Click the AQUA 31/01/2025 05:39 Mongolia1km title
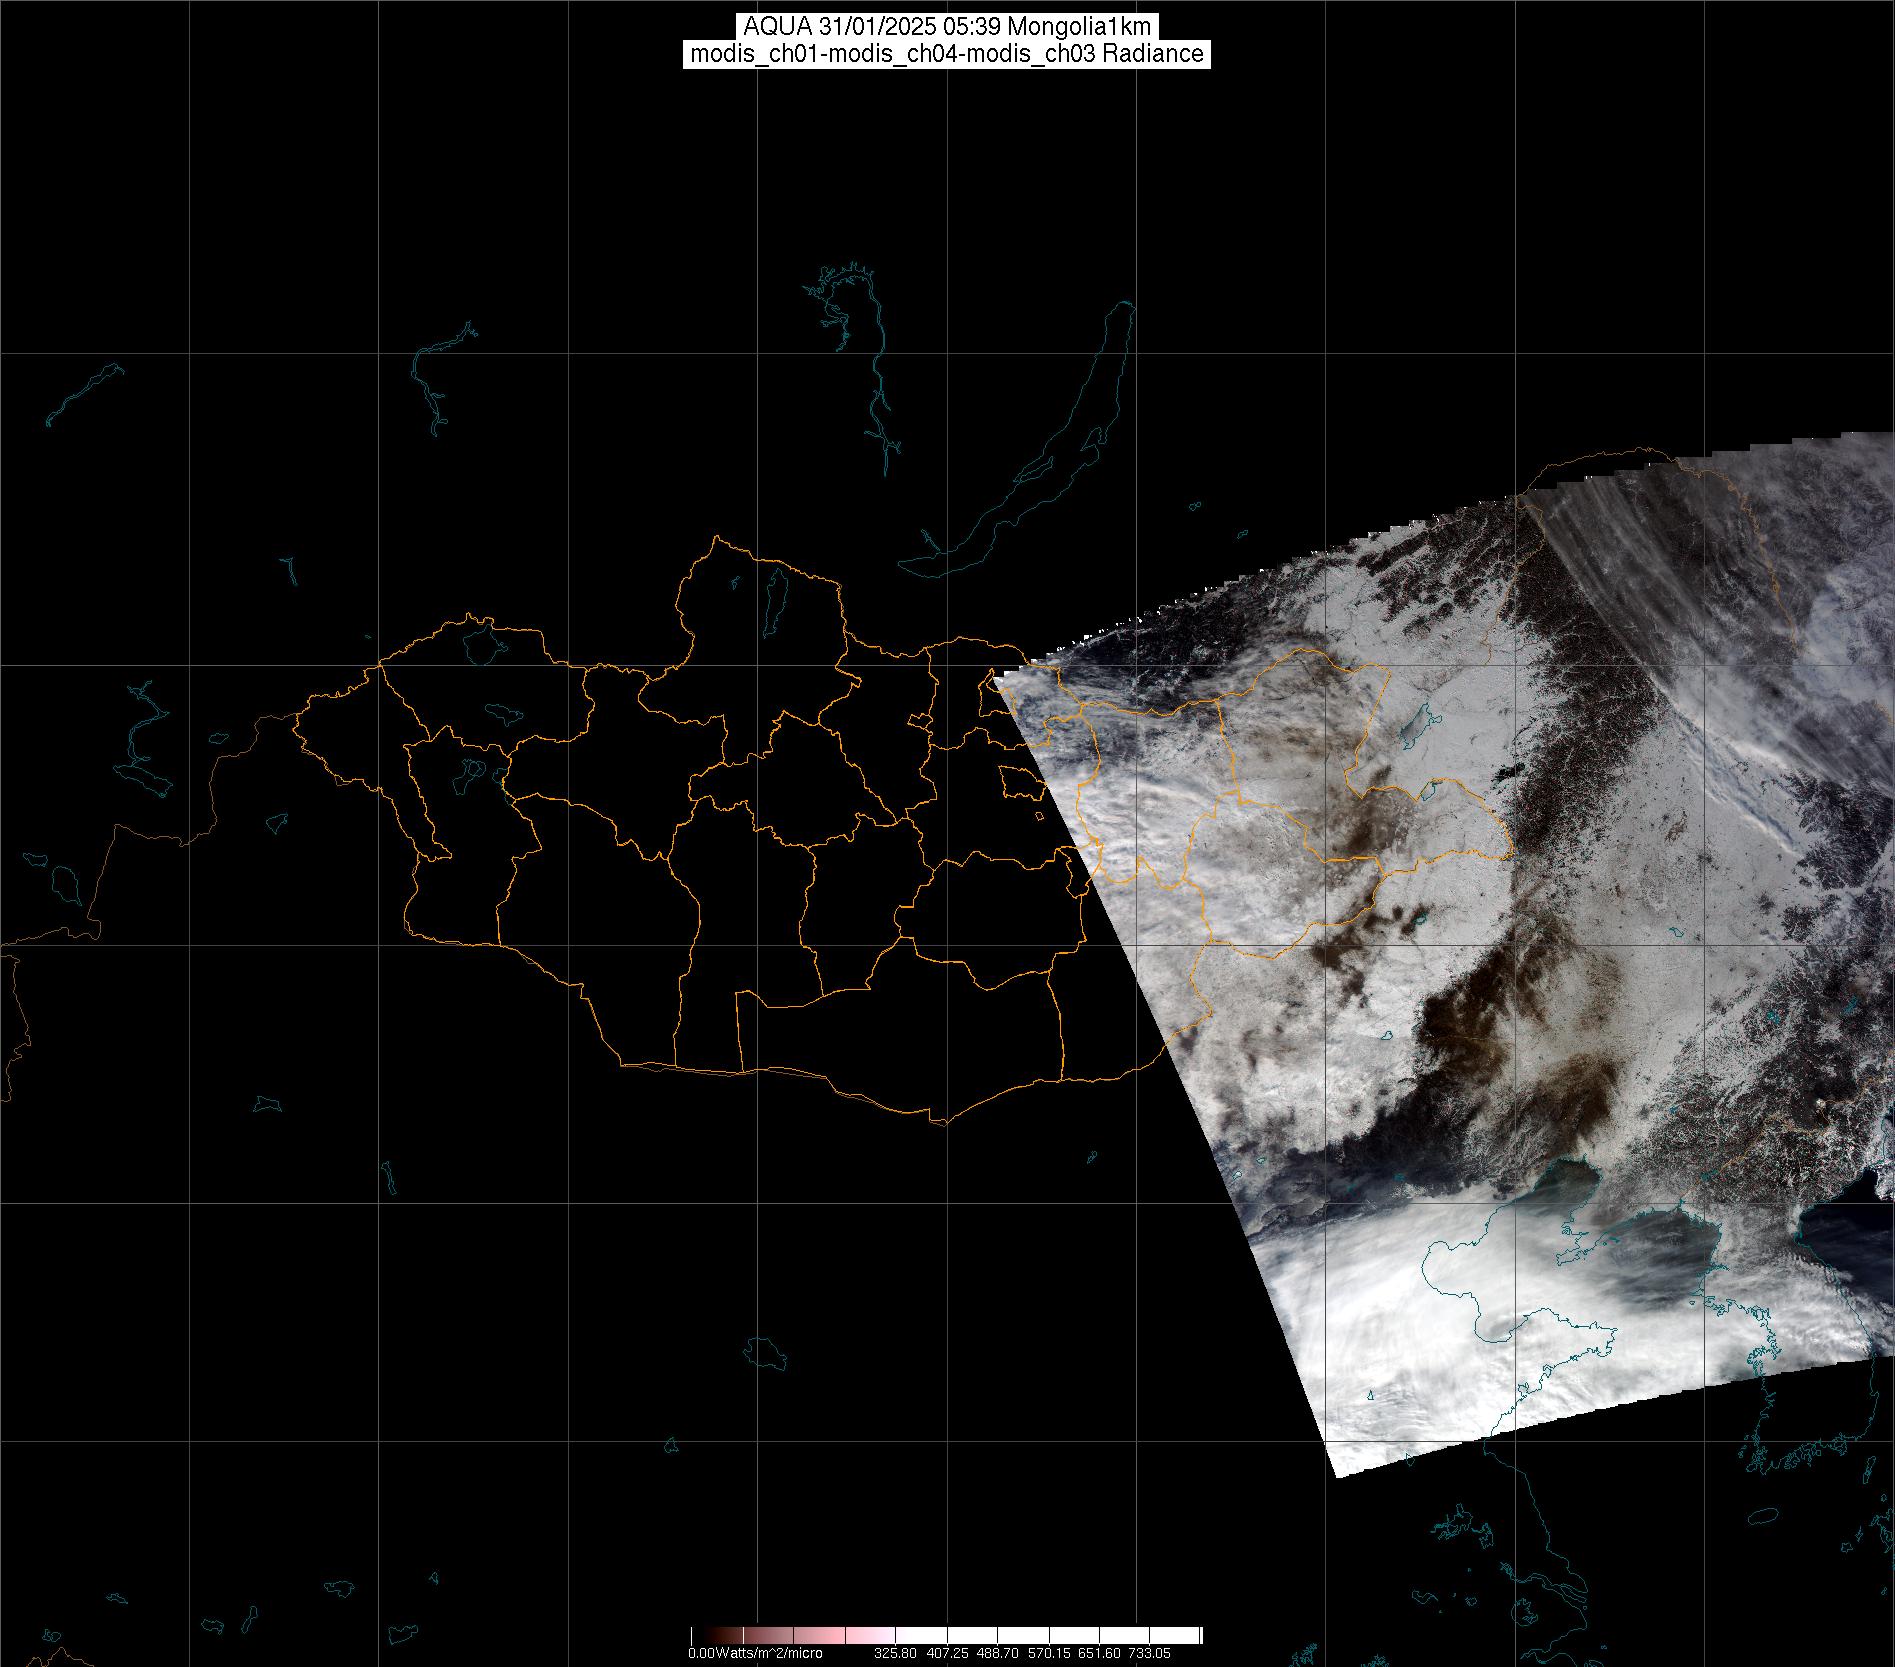 [x=947, y=27]
